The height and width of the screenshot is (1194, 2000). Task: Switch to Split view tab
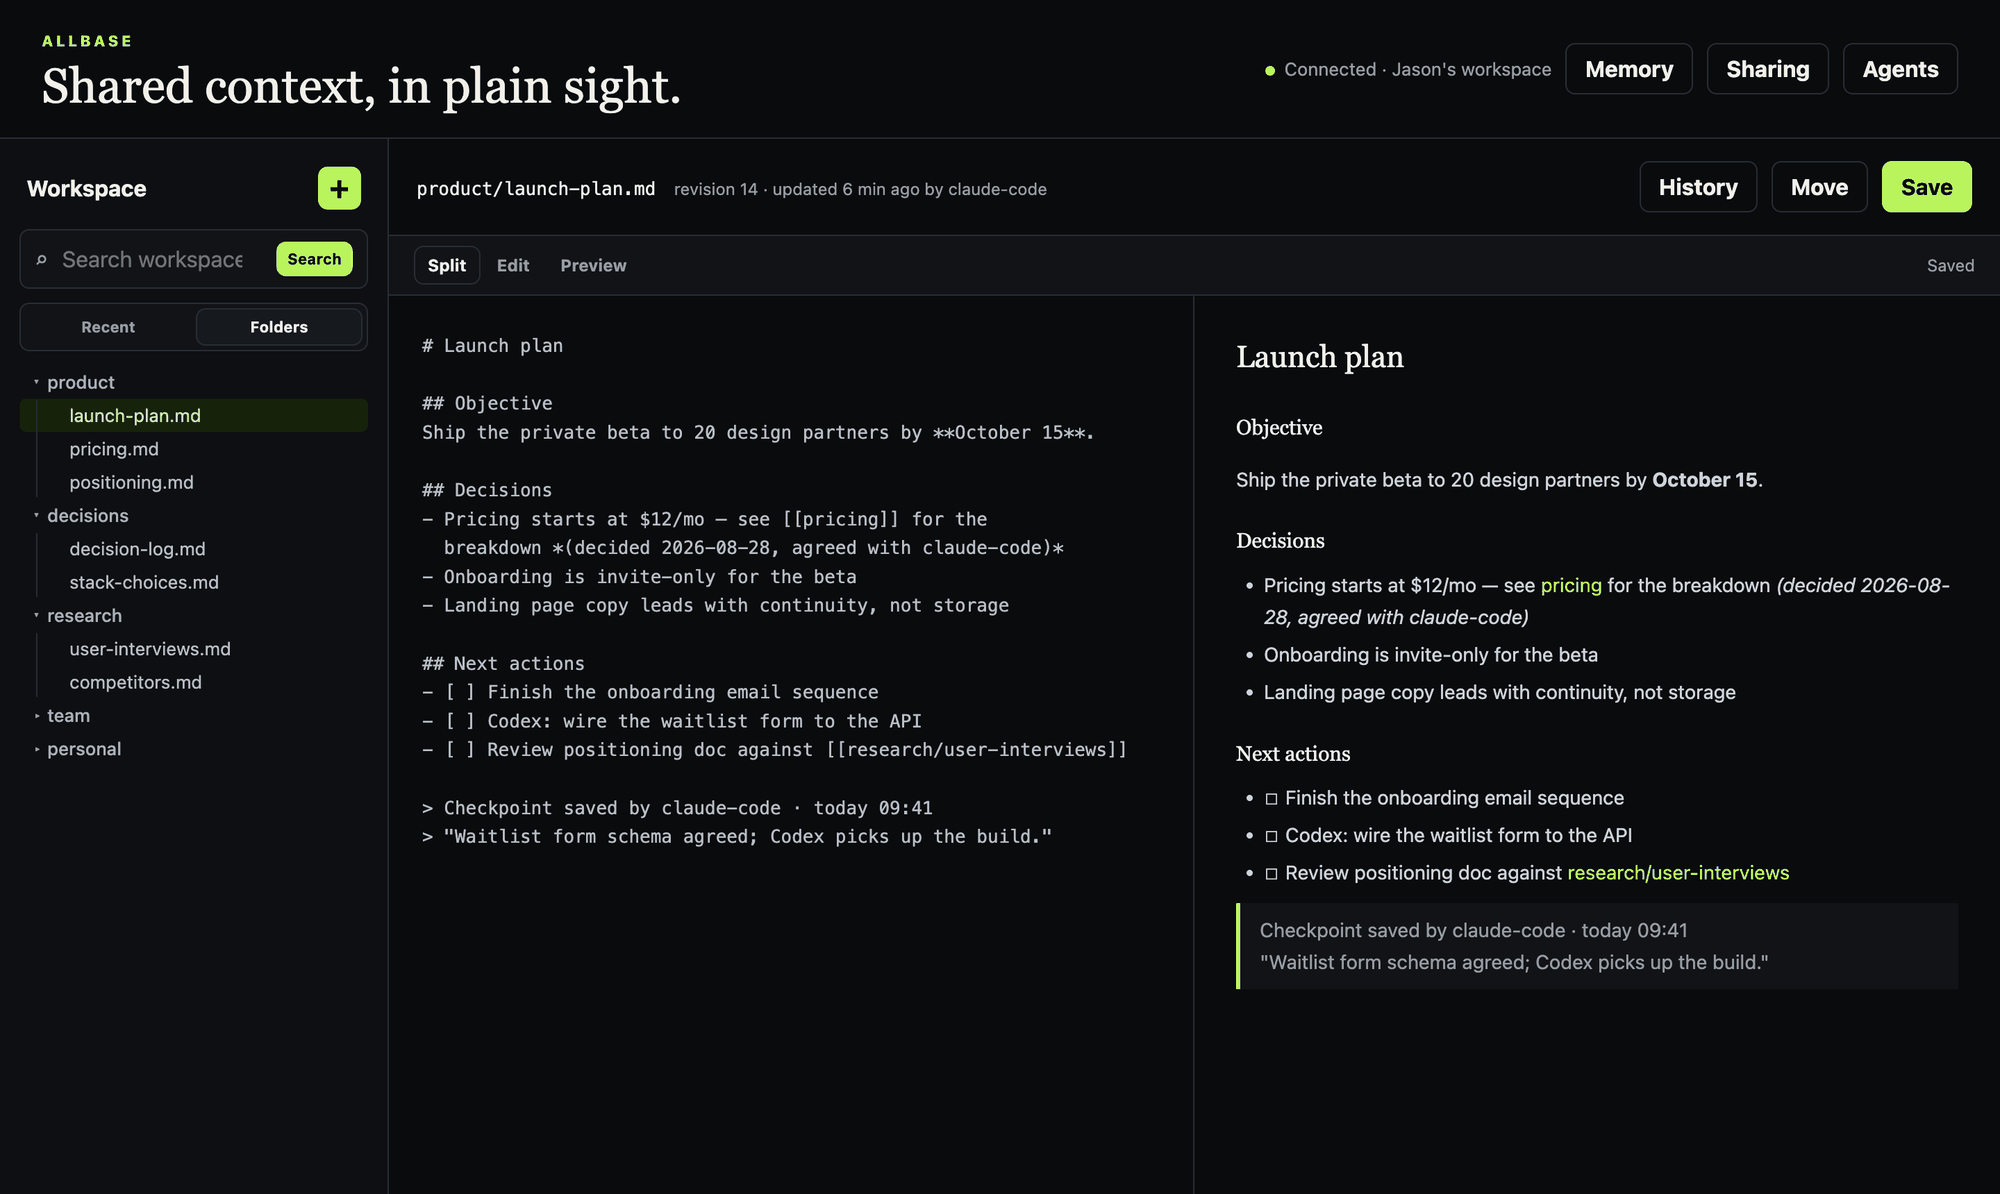447,265
